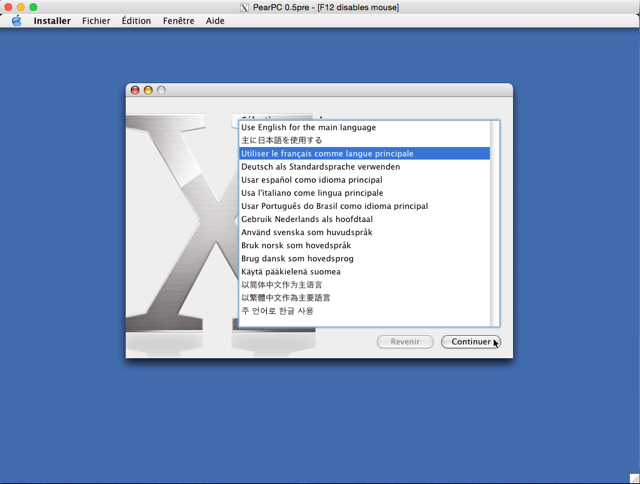This screenshot has width=640, height=484.
Task: Minimize the installer window with the yellow button
Action: [x=148, y=90]
